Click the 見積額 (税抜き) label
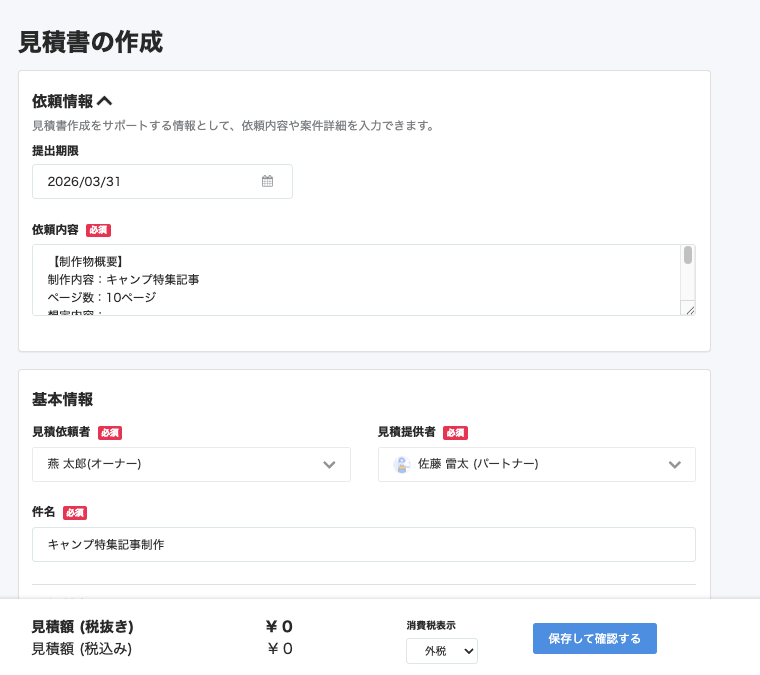Image resolution: width=760 pixels, height=675 pixels. tap(82, 627)
